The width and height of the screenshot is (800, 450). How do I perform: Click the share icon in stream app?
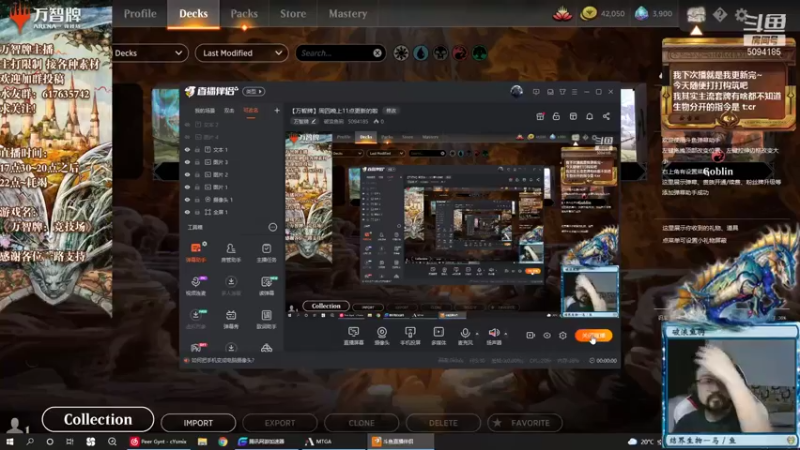606,116
